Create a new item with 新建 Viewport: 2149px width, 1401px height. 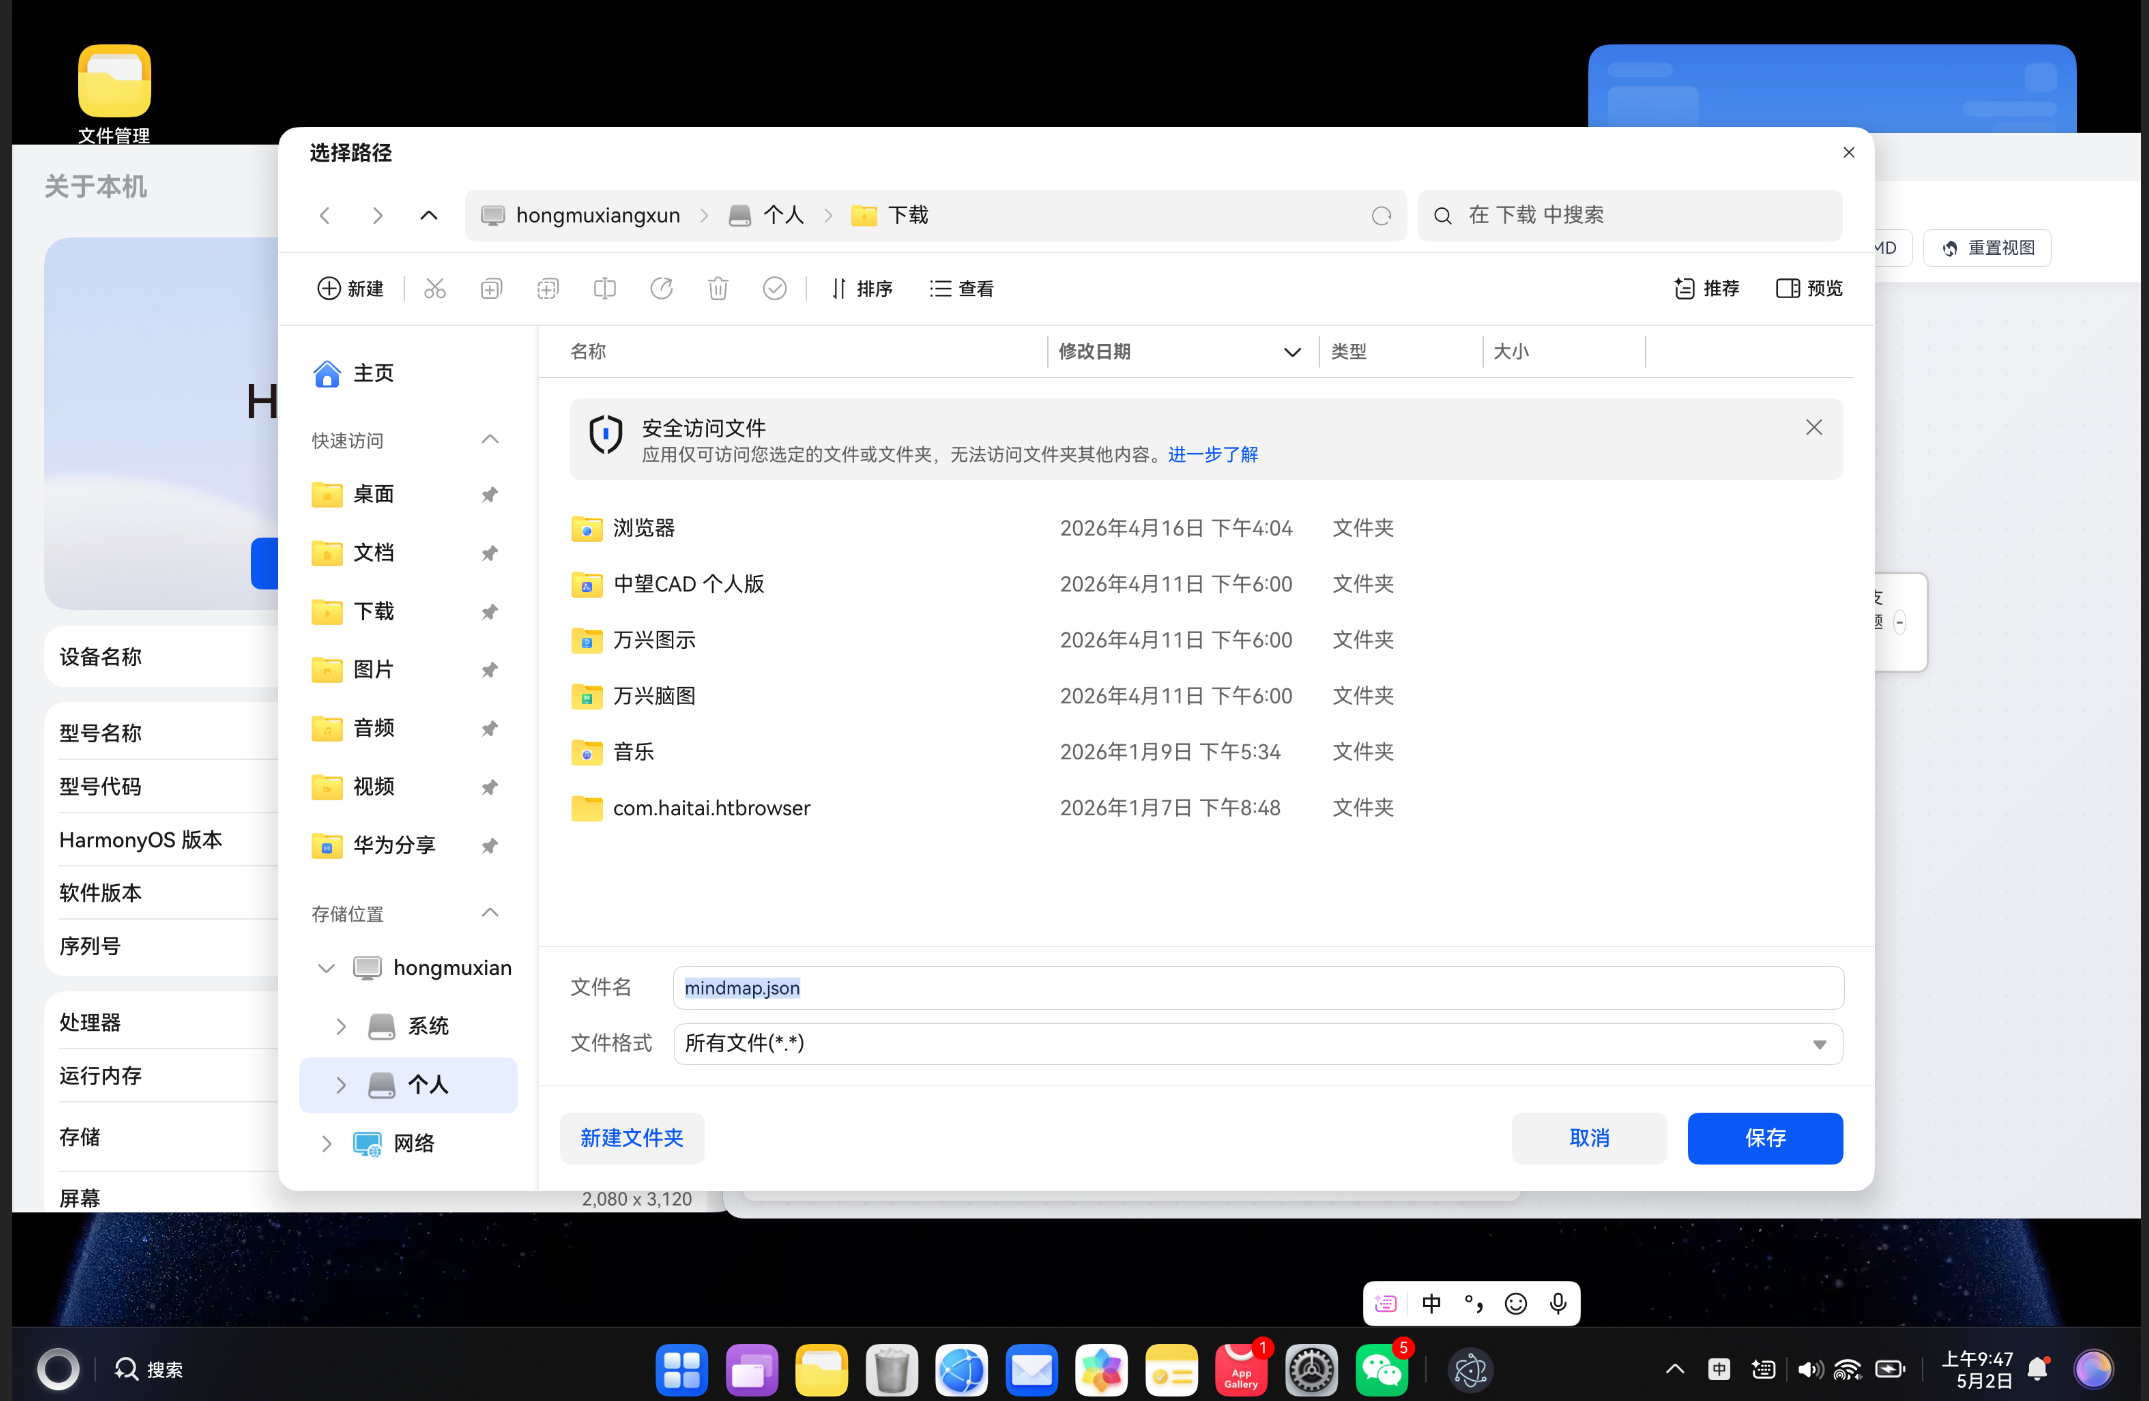click(350, 289)
